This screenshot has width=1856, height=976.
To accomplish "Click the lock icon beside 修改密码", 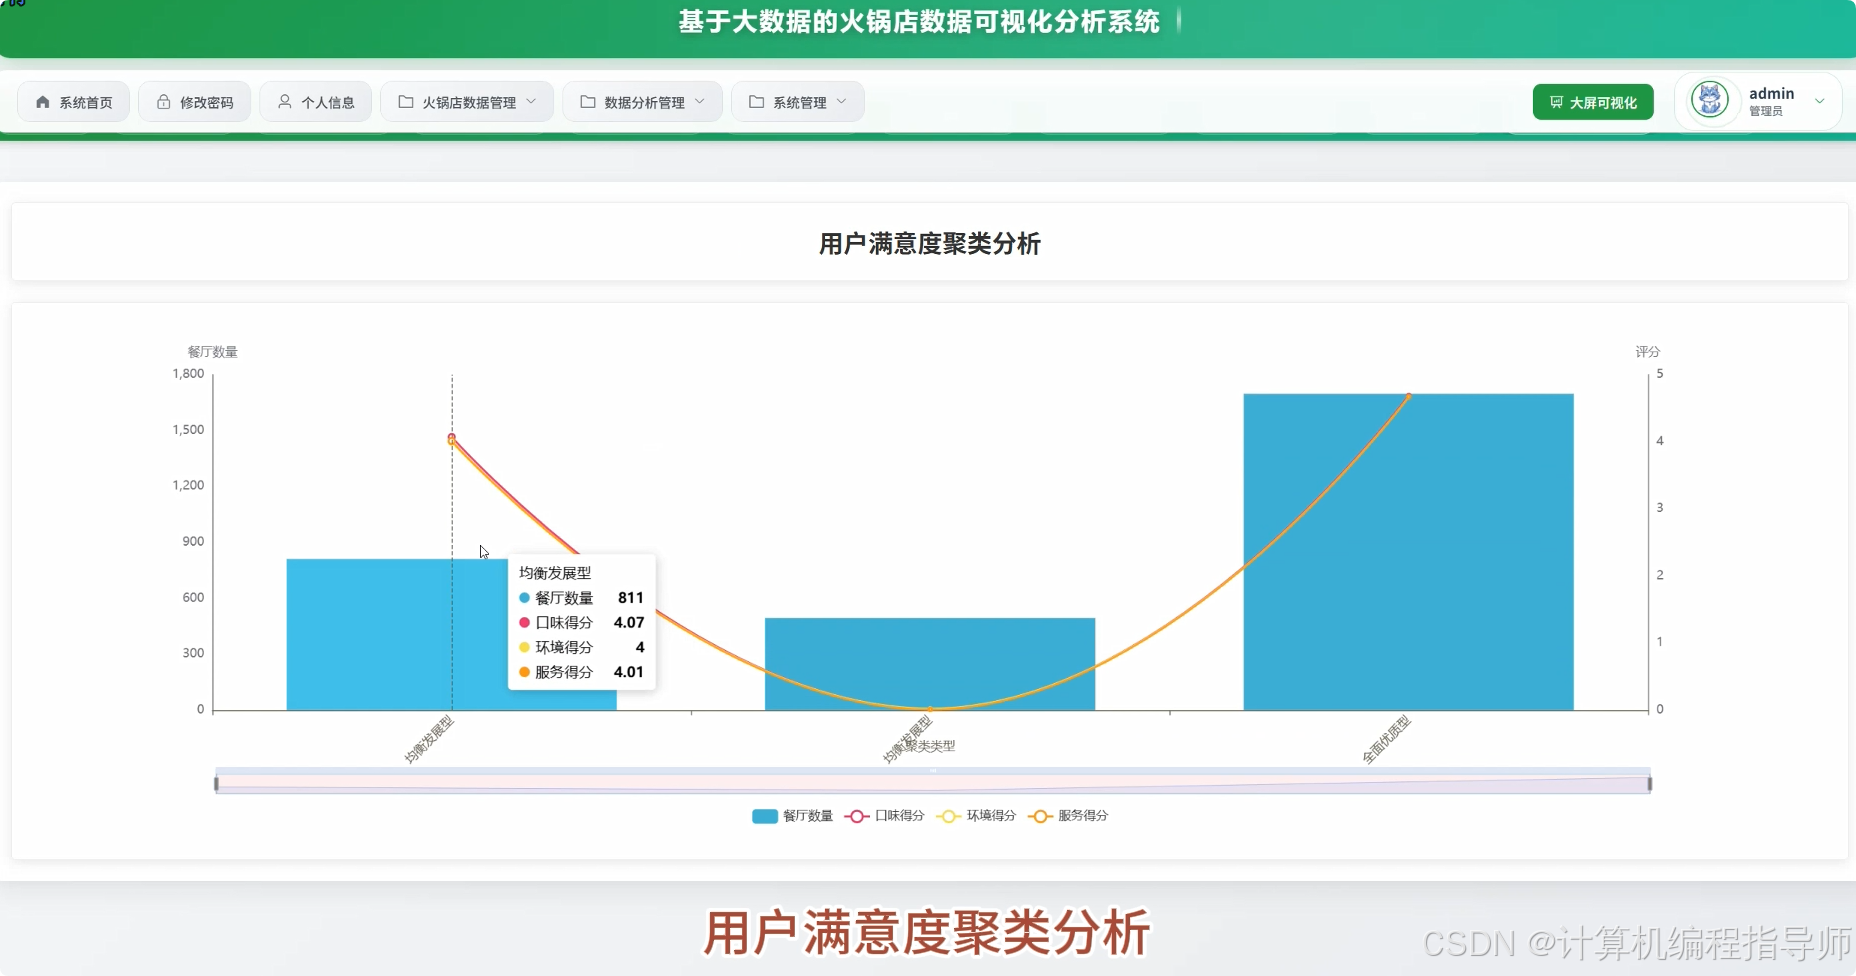I will point(163,102).
